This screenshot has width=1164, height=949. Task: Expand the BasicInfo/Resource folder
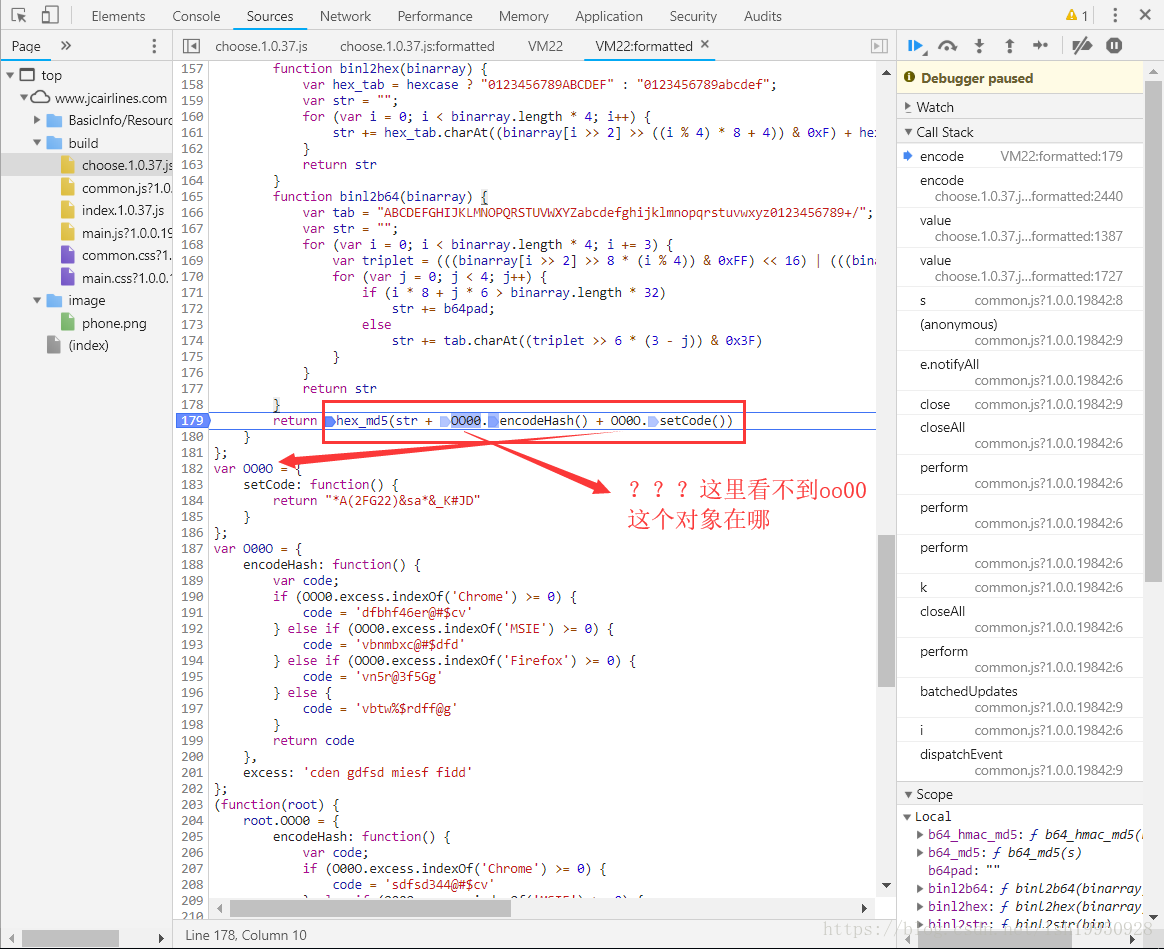[37, 120]
